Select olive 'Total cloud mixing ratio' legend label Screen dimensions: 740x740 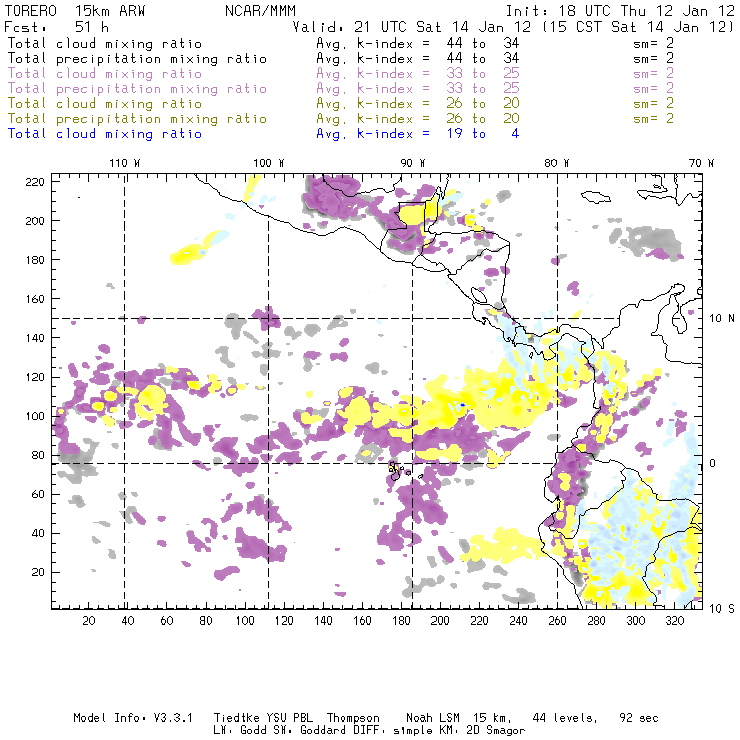tap(105, 103)
